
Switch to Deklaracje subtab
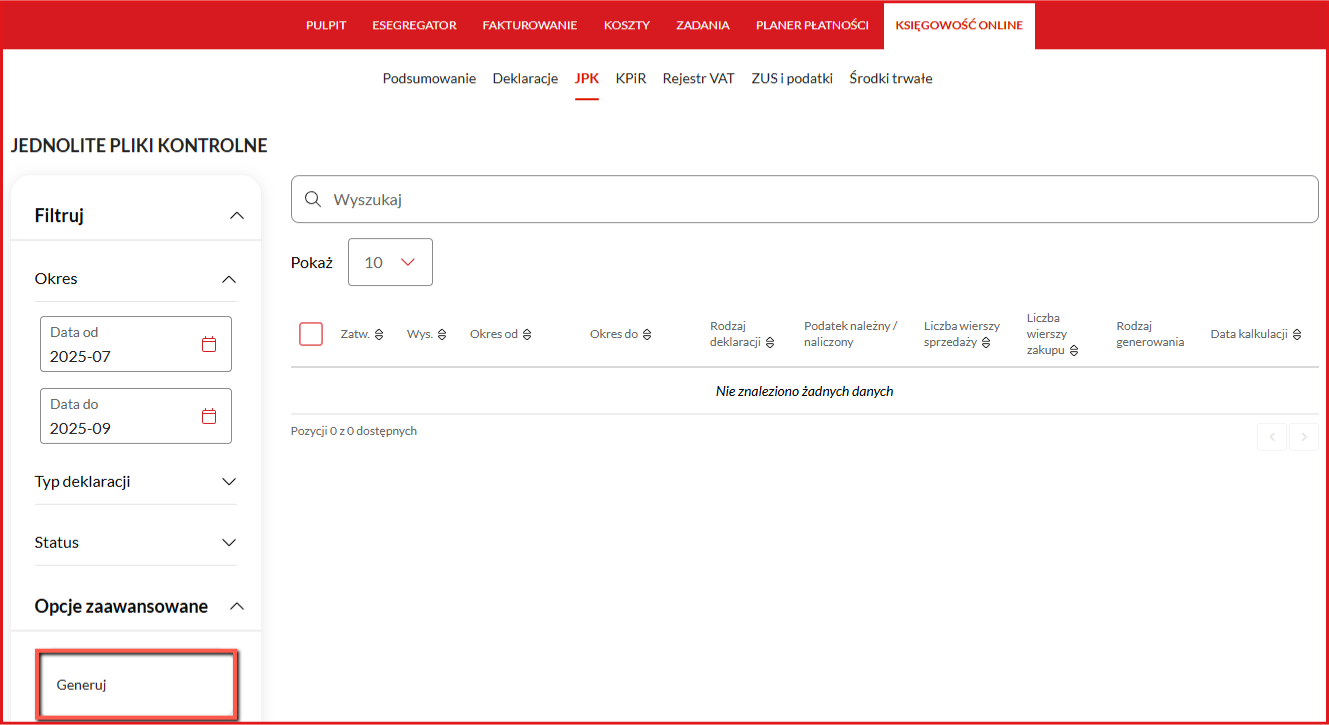[x=525, y=78]
